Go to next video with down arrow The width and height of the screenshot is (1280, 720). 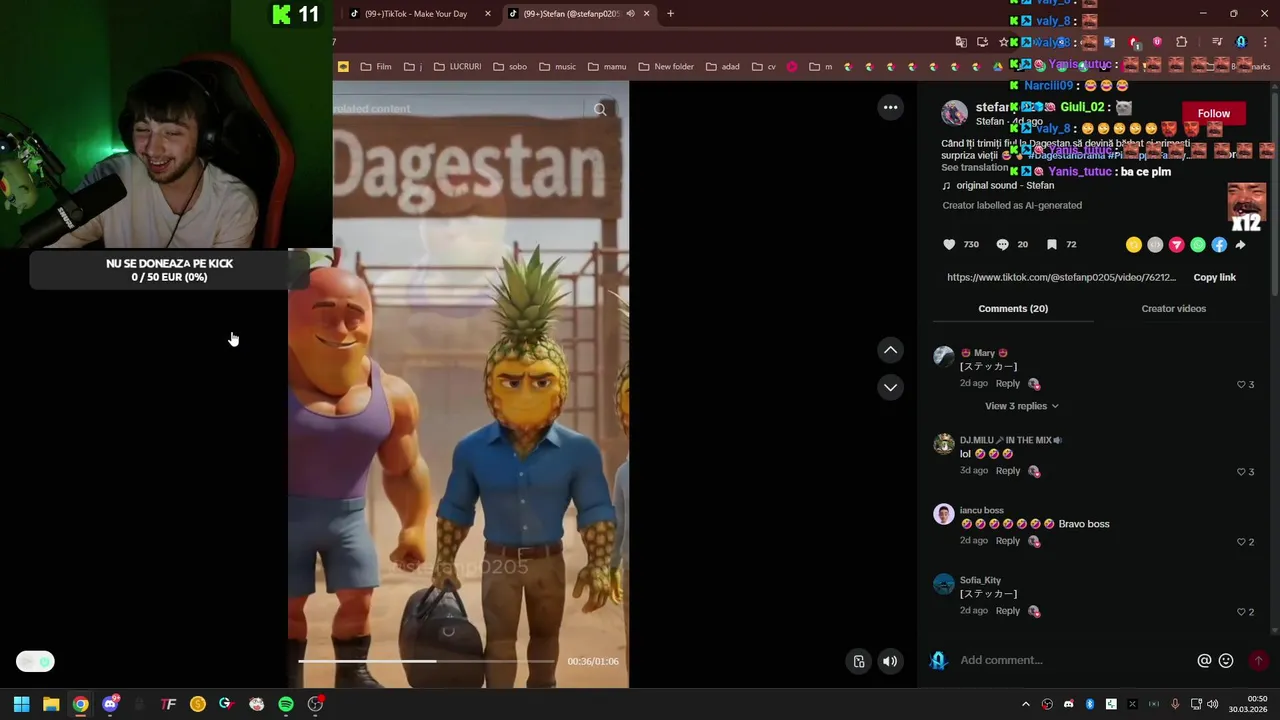[x=890, y=387]
